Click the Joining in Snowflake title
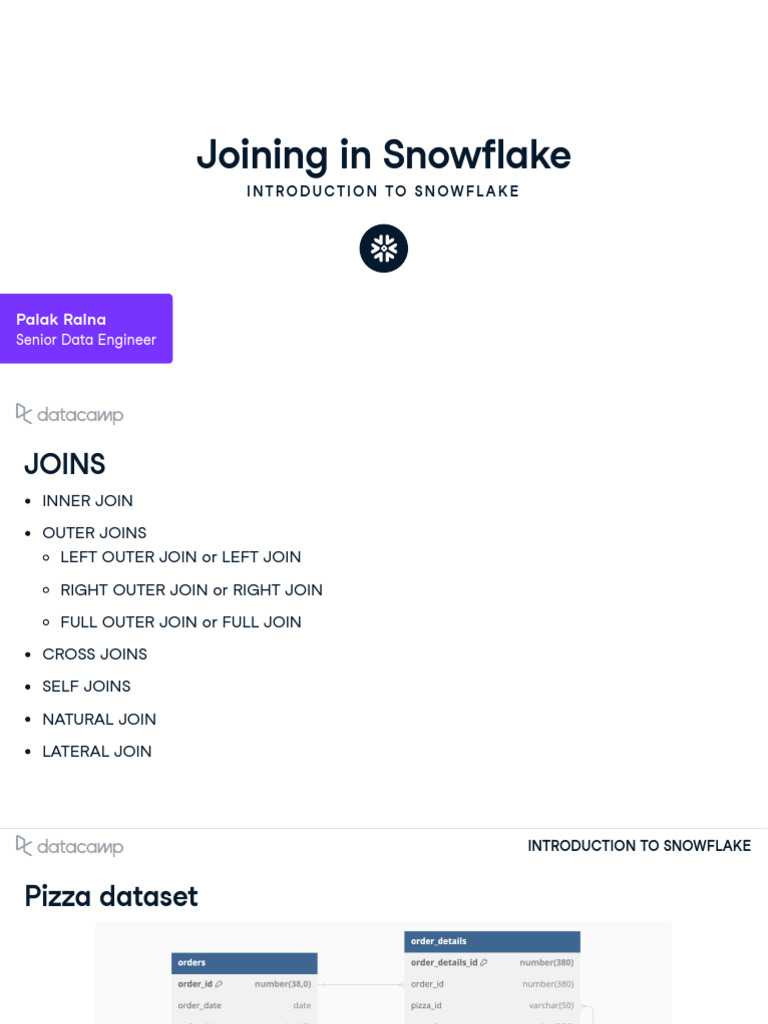This screenshot has width=768, height=1024. pos(384,155)
